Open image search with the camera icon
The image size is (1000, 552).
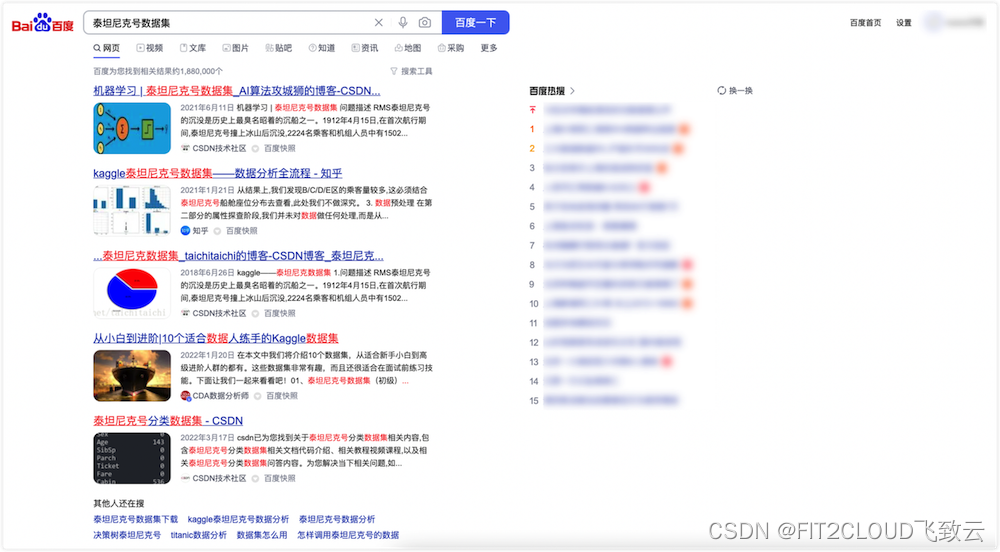[x=425, y=23]
